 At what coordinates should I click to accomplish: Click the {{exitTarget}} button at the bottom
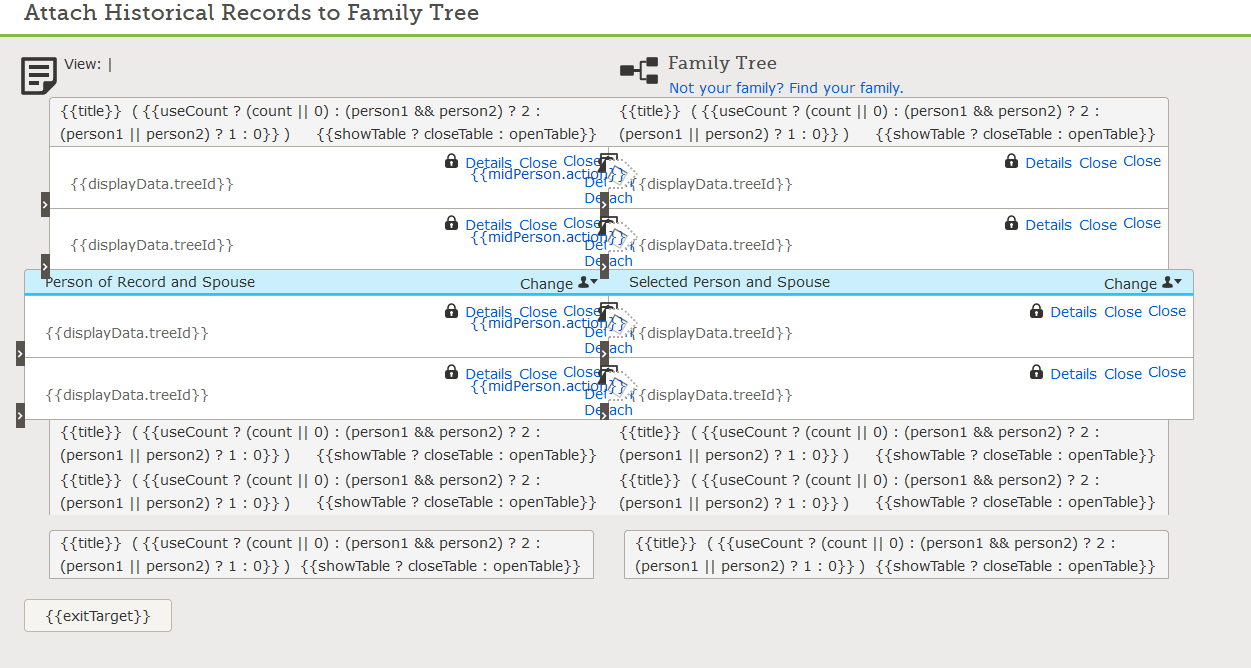click(98, 616)
